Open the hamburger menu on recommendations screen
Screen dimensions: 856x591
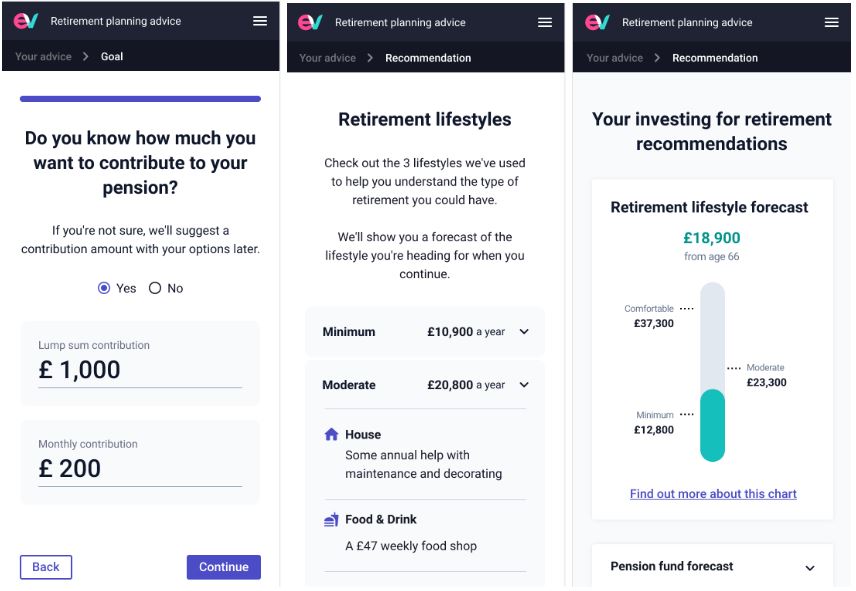831,22
